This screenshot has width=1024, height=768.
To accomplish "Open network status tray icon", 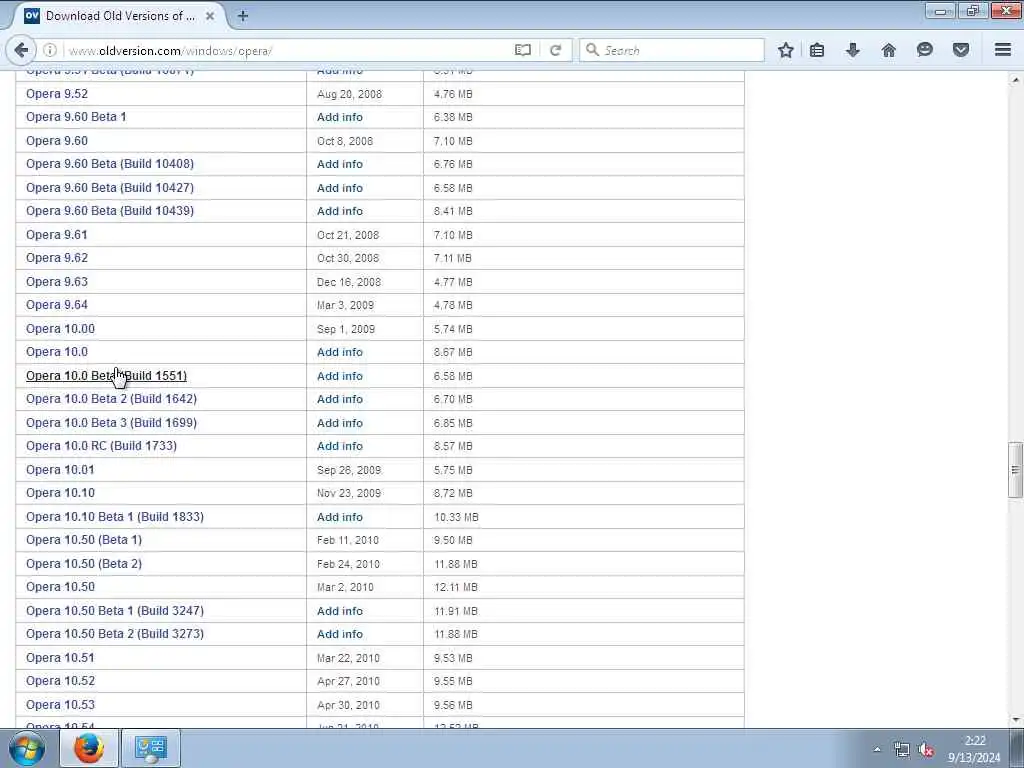I will (902, 750).
